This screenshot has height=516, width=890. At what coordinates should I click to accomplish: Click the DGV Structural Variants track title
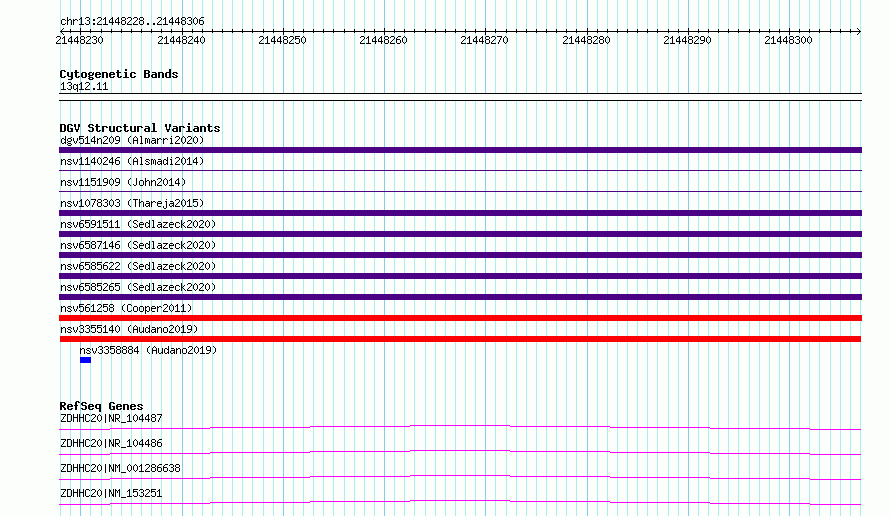pyautogui.click(x=140, y=128)
